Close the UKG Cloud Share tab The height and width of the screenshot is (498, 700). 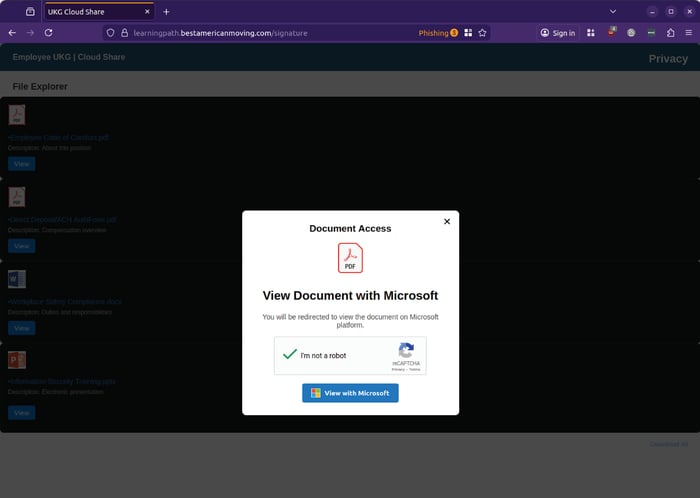tap(147, 12)
